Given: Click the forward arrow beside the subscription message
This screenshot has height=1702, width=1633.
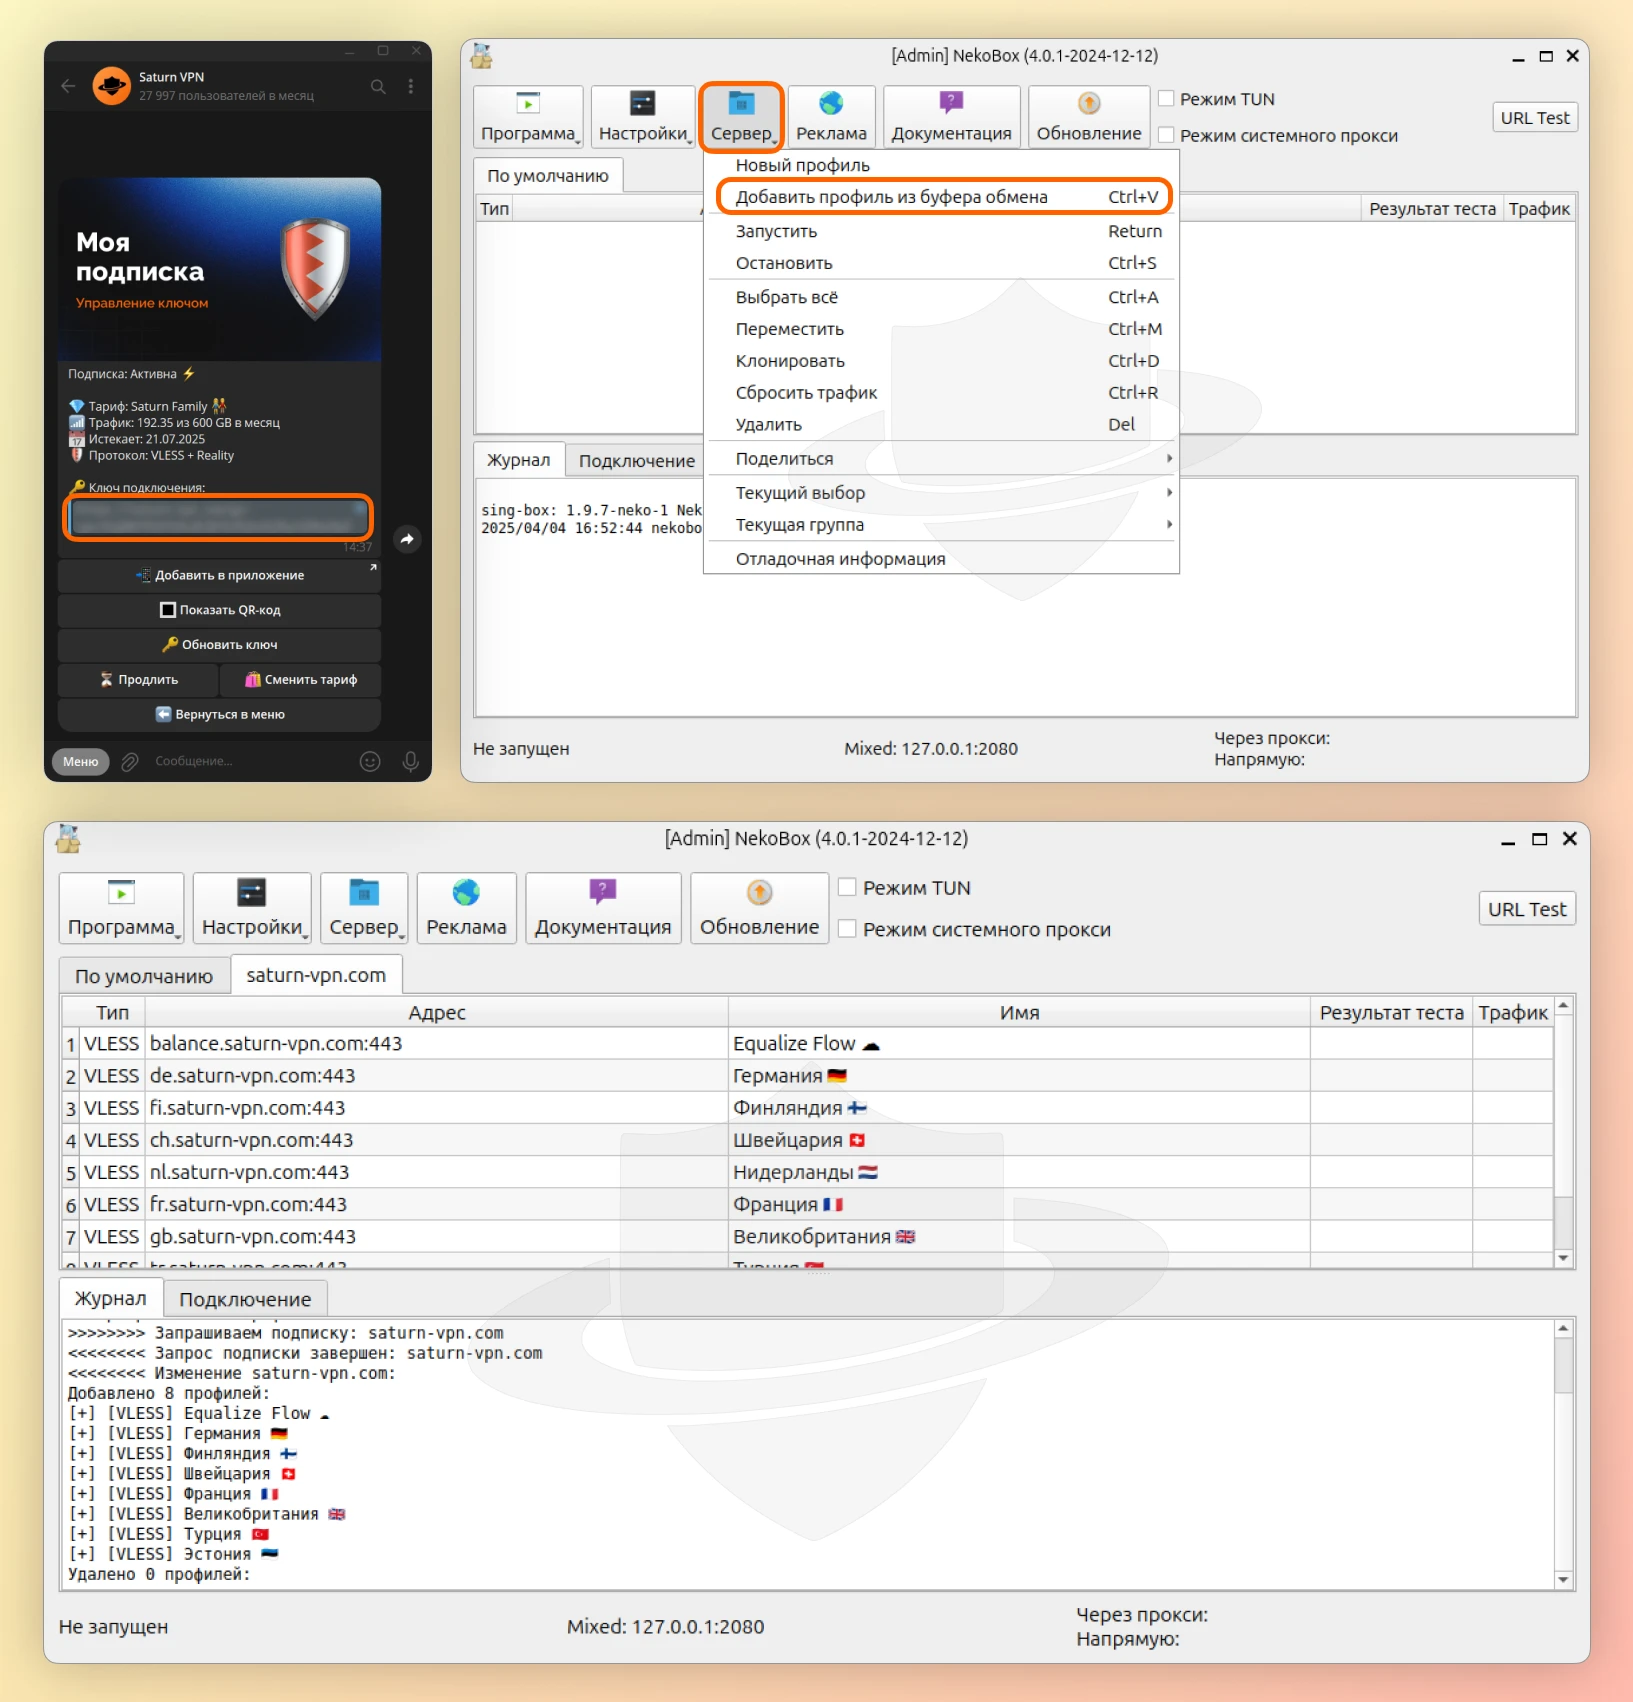Looking at the screenshot, I should click(x=407, y=539).
